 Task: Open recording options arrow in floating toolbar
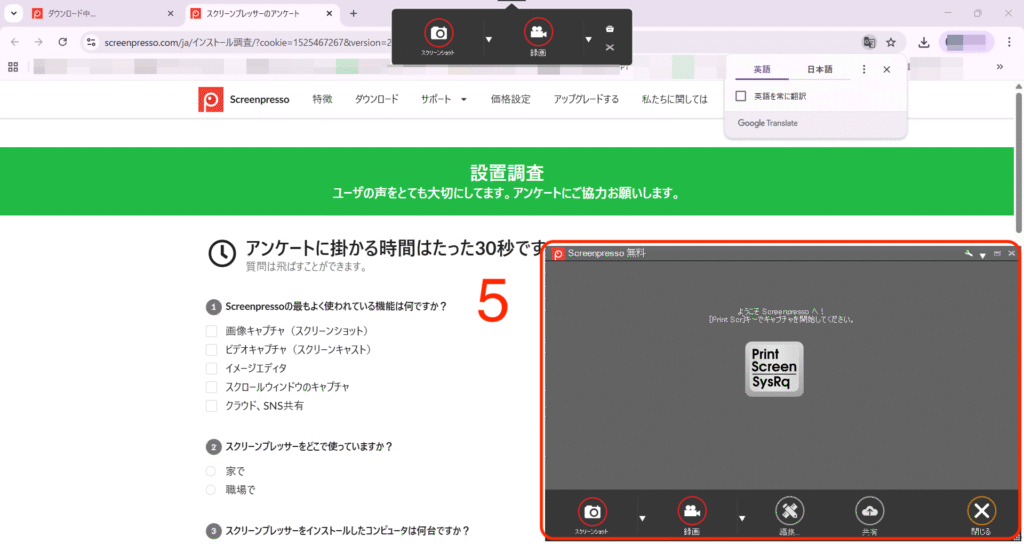(x=588, y=40)
